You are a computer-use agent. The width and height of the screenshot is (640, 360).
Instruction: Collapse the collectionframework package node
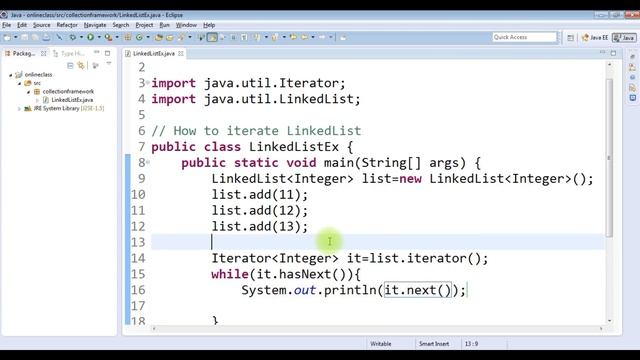[29, 92]
